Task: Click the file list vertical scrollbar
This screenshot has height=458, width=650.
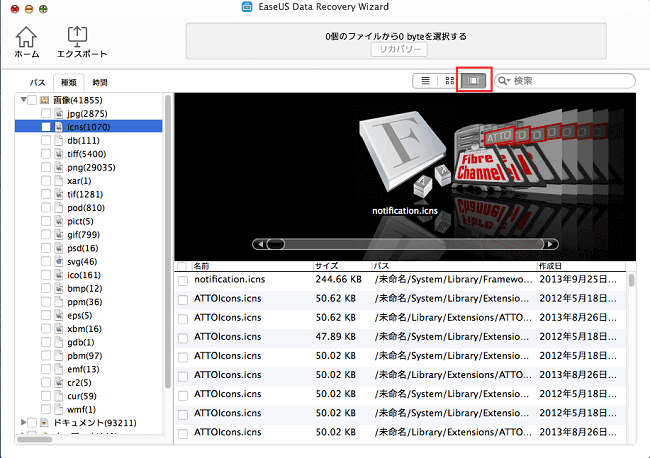Action: tap(631, 280)
